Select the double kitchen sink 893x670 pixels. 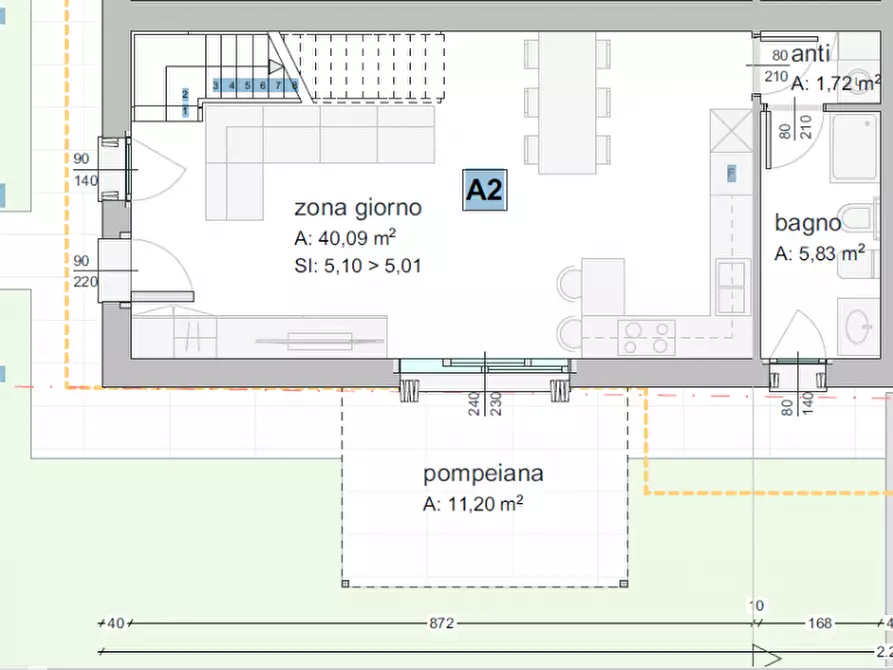point(731,288)
